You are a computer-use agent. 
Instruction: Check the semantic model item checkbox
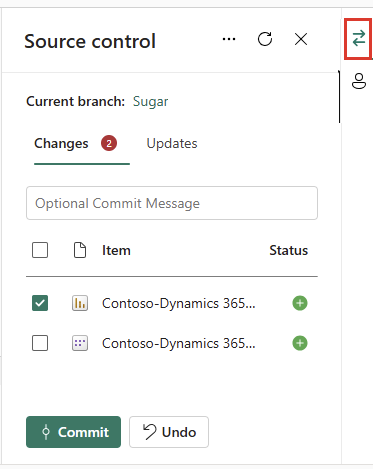40,343
